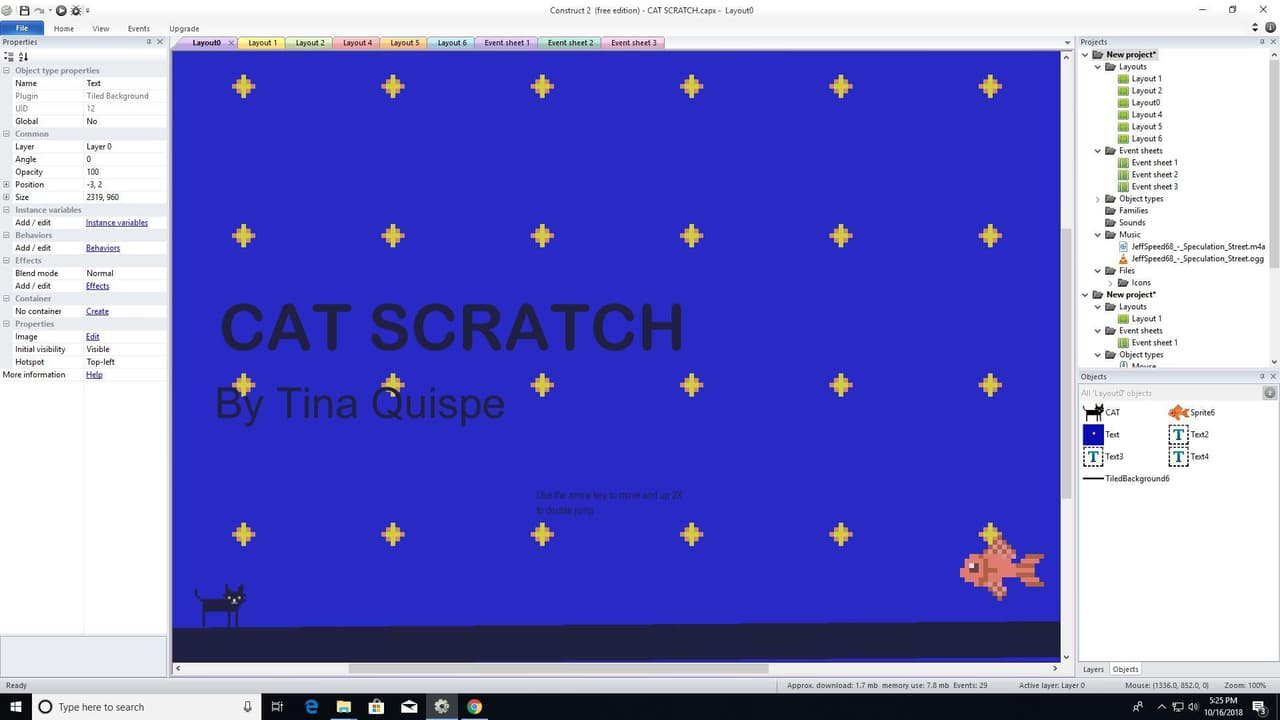Select the Text2 object
This screenshot has height=720, width=1280.
(1189, 434)
